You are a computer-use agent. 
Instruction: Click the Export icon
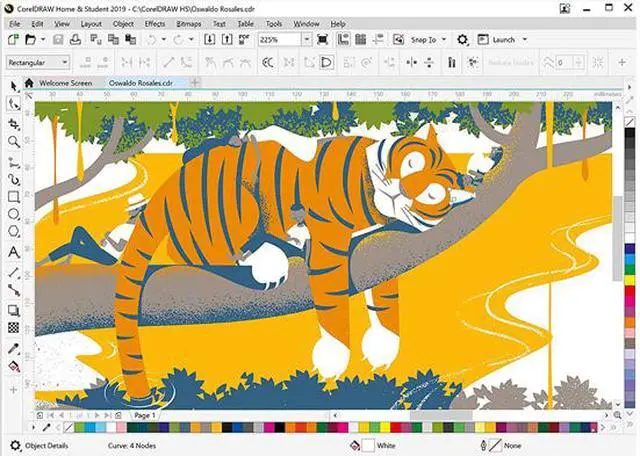tap(227, 40)
